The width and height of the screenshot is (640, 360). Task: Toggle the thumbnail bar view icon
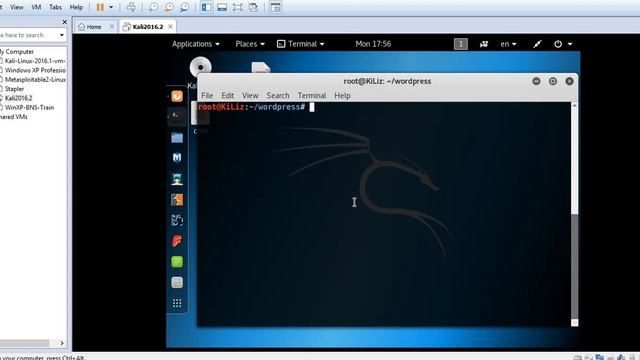coord(222,7)
